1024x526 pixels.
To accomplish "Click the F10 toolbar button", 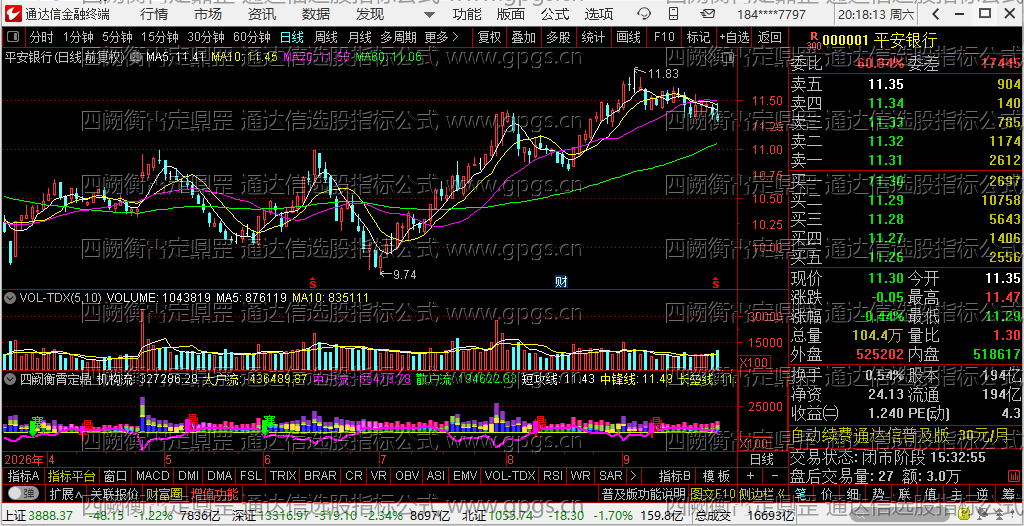I will 664,37.
